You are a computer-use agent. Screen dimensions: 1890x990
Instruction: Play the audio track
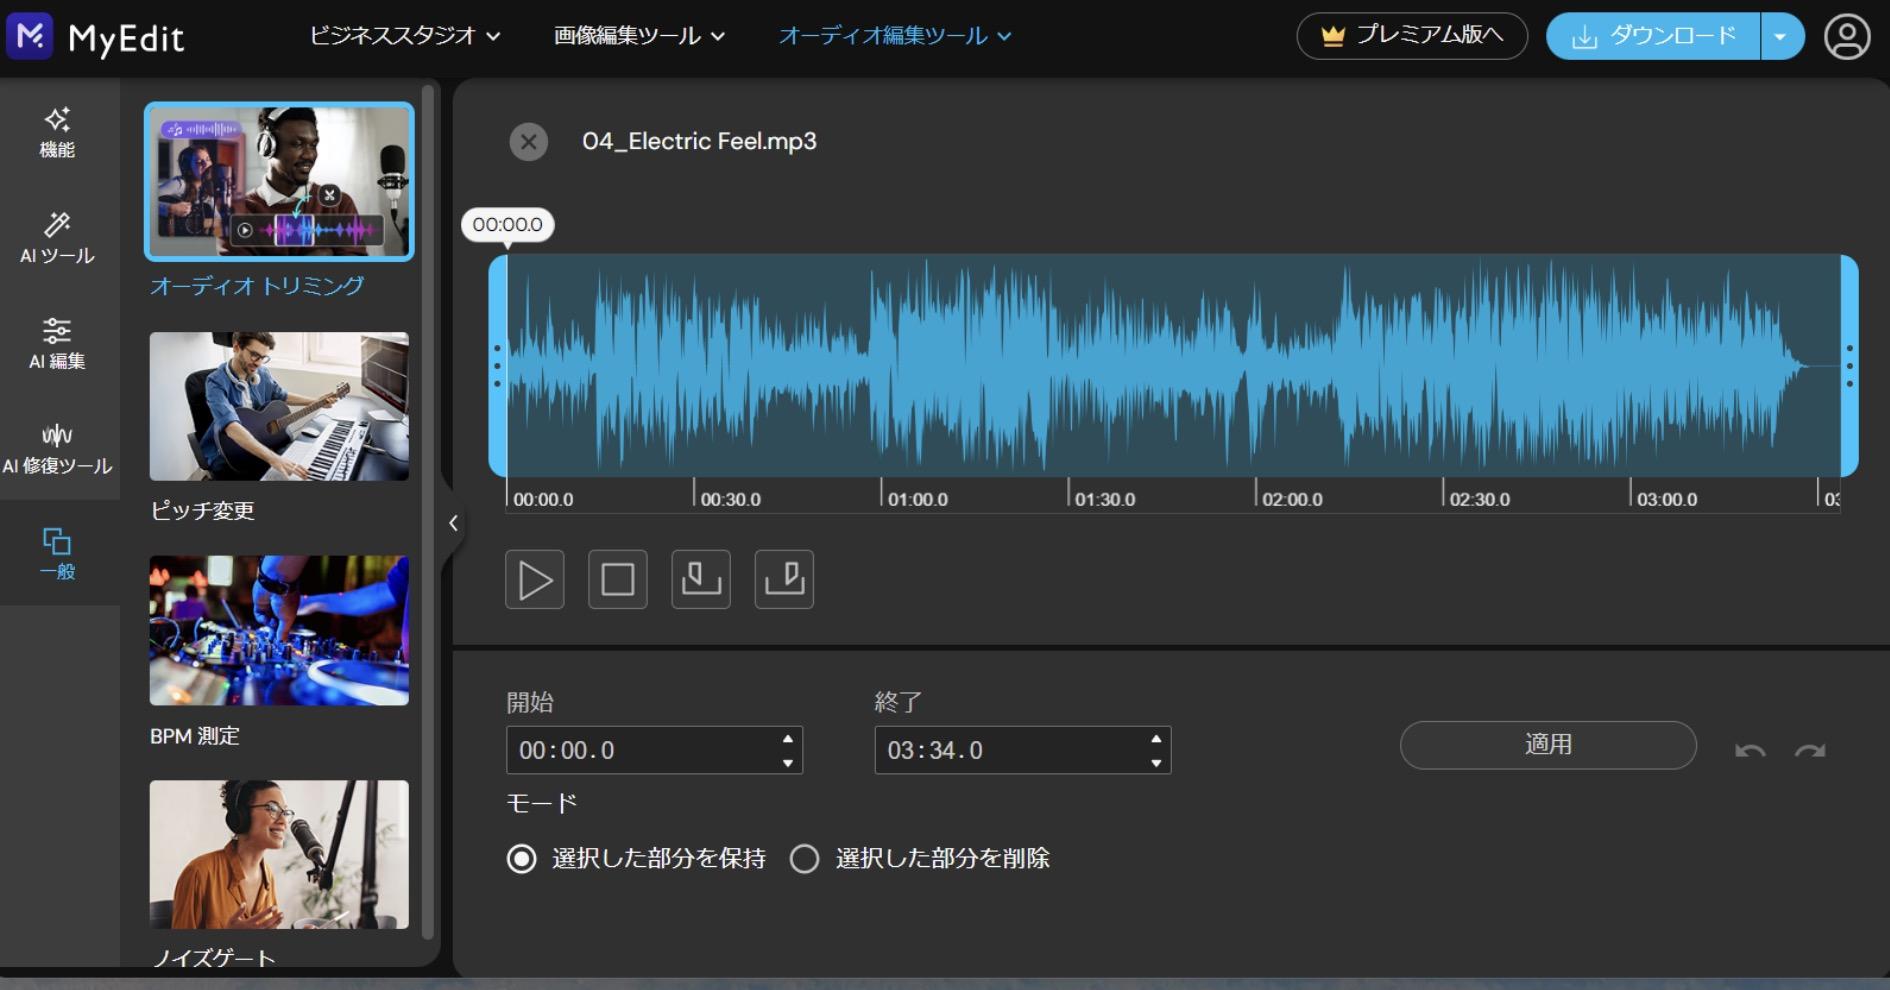point(535,579)
